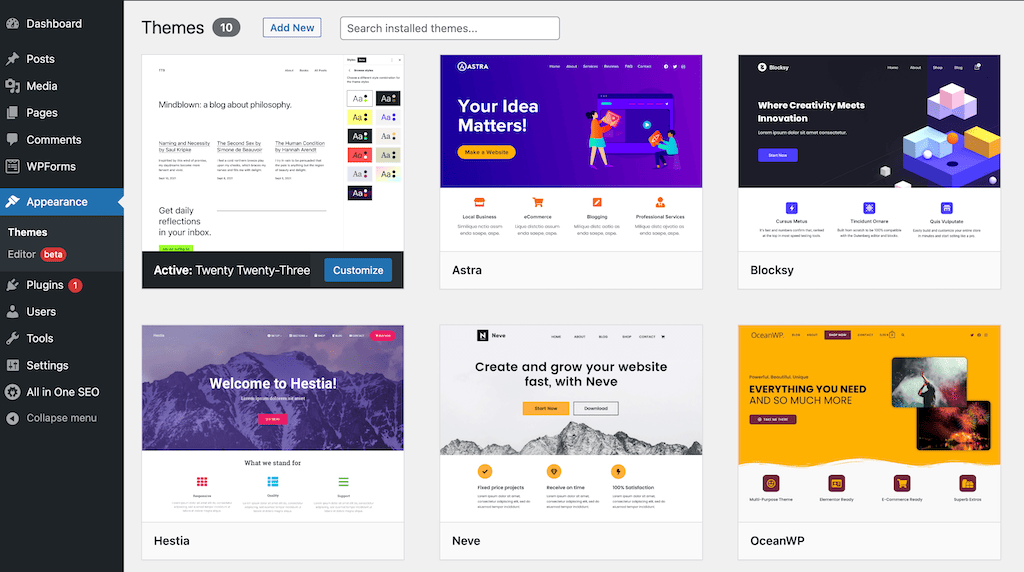Open the Appearance menu label

pyautogui.click(x=57, y=202)
